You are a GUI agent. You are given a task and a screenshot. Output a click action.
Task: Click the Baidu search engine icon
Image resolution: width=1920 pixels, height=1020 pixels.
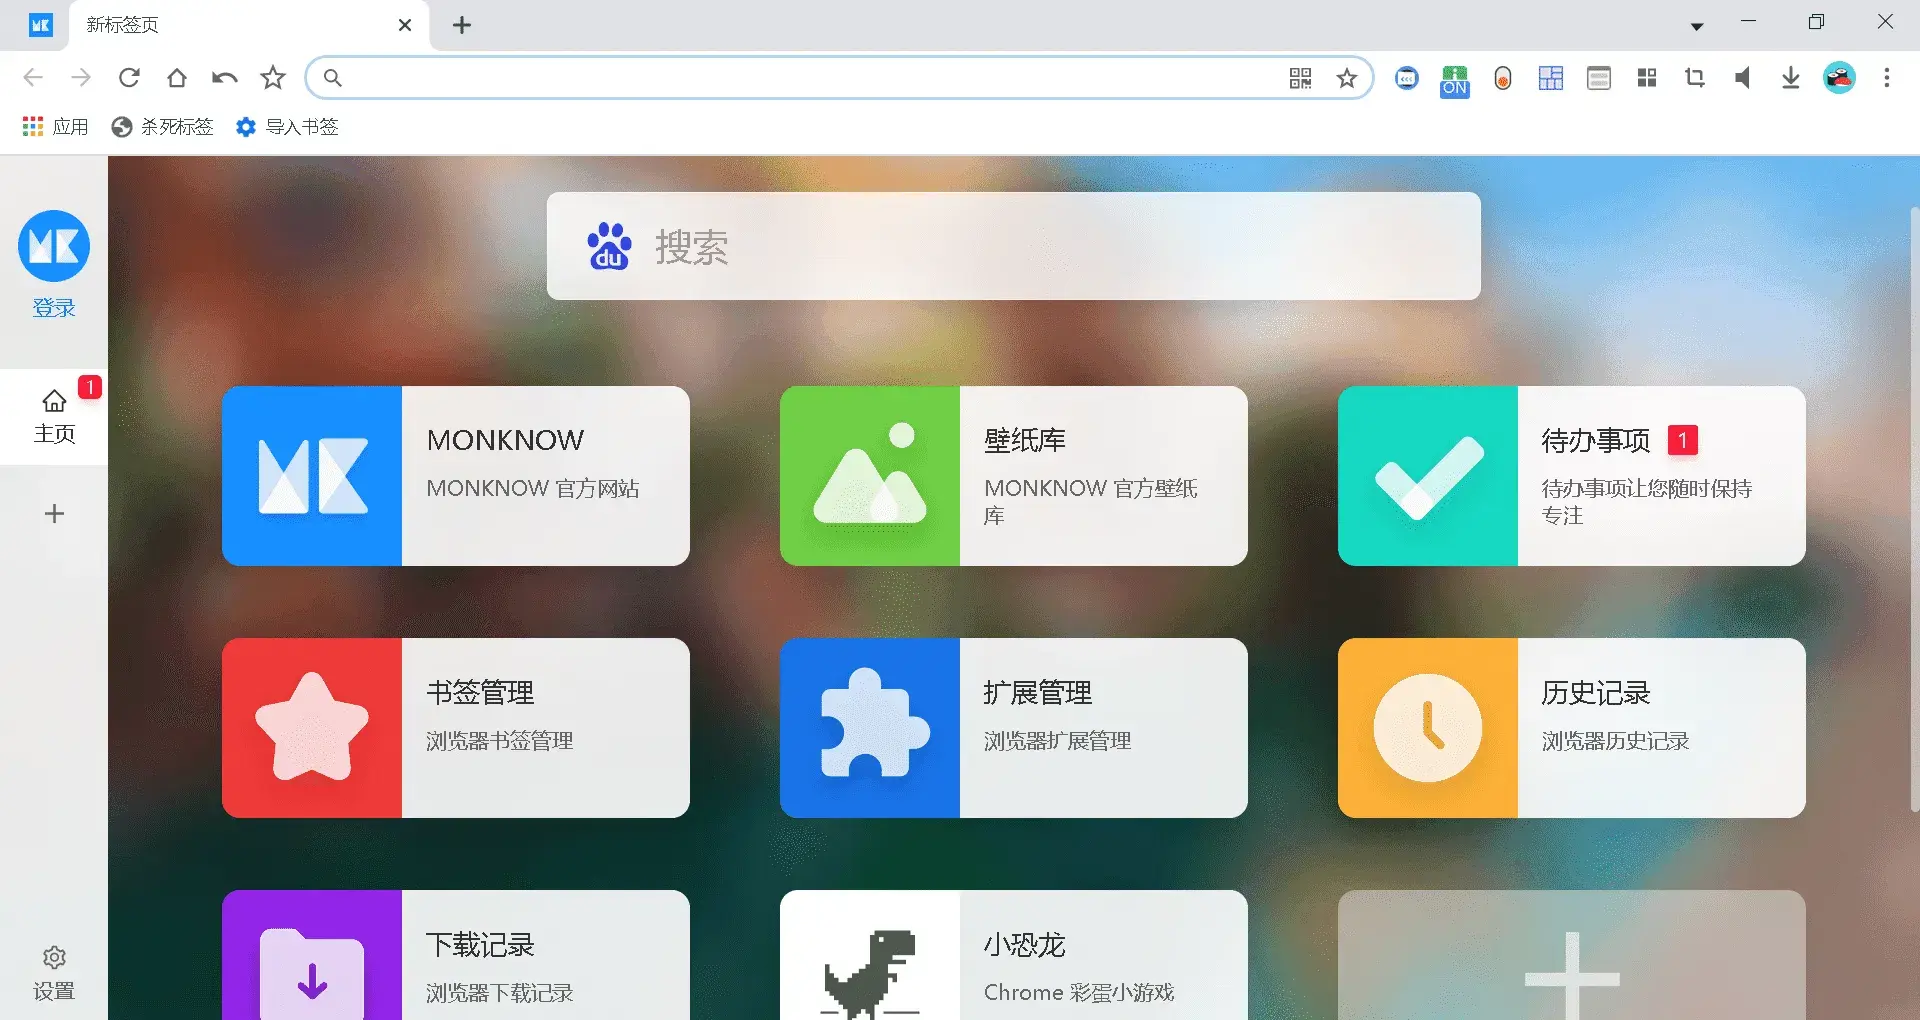click(x=609, y=246)
